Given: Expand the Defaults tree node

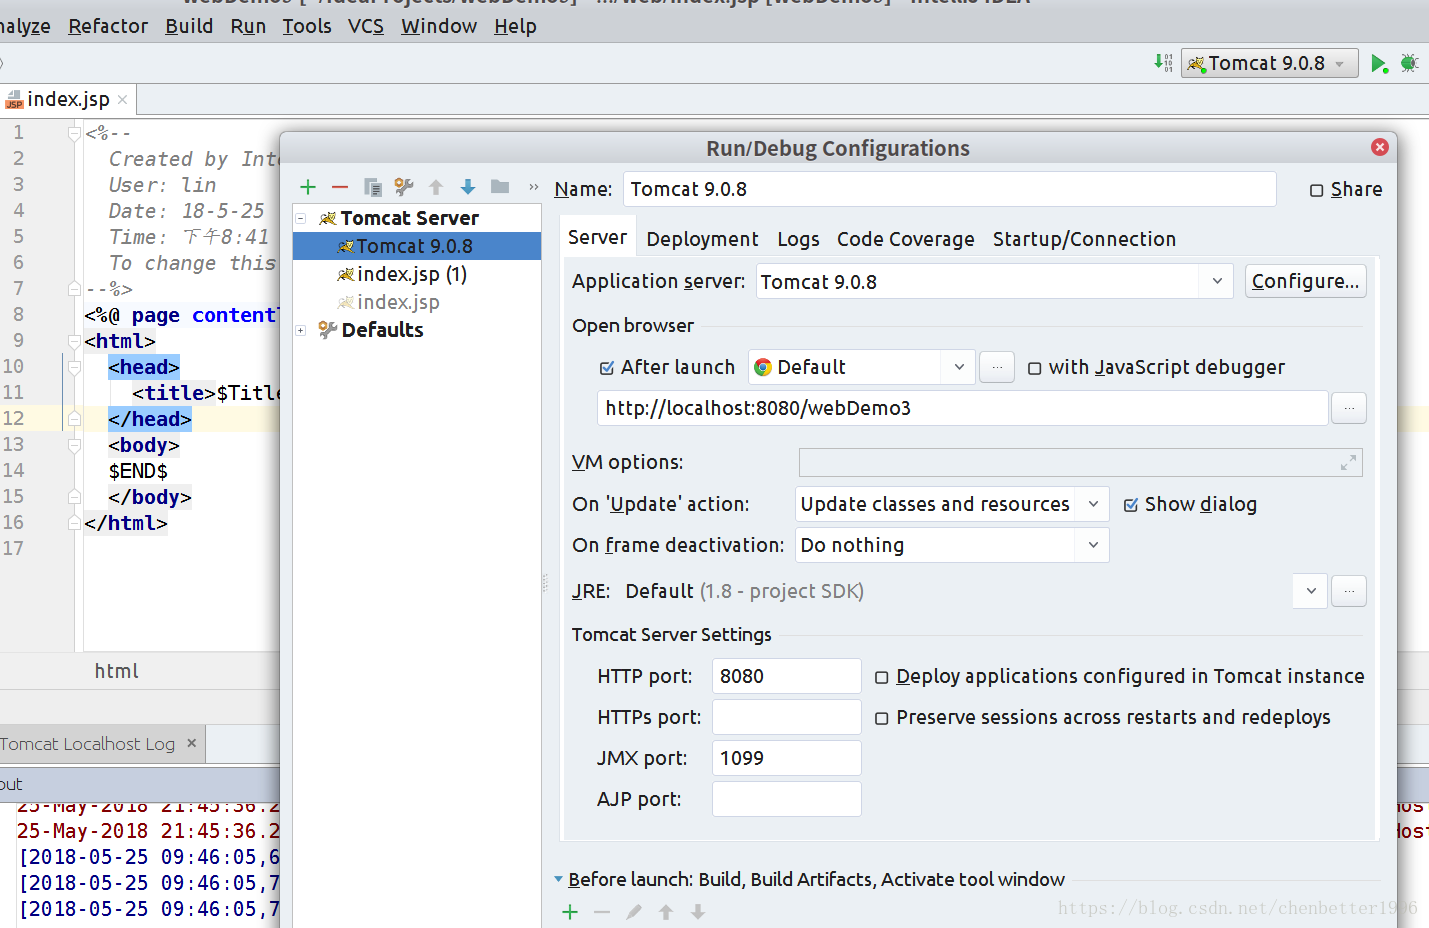Looking at the screenshot, I should click(x=300, y=330).
